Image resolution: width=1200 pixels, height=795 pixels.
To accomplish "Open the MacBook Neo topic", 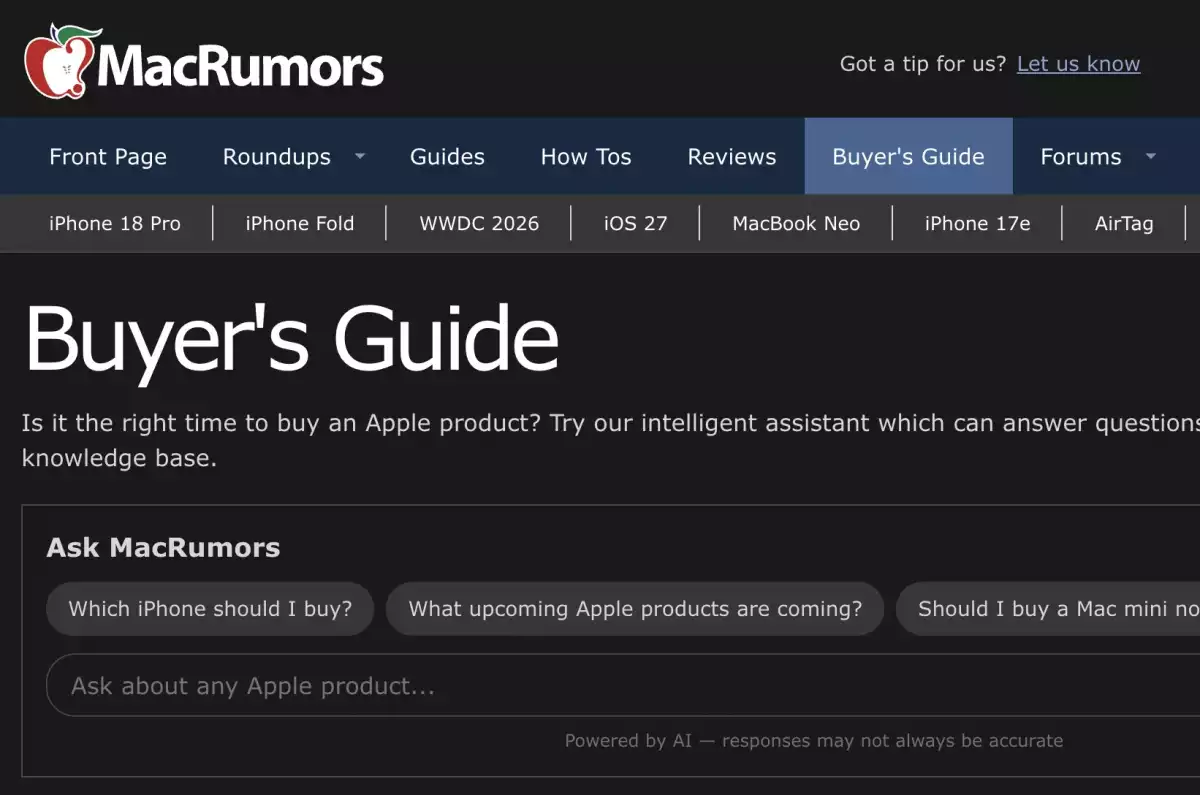I will [x=796, y=224].
